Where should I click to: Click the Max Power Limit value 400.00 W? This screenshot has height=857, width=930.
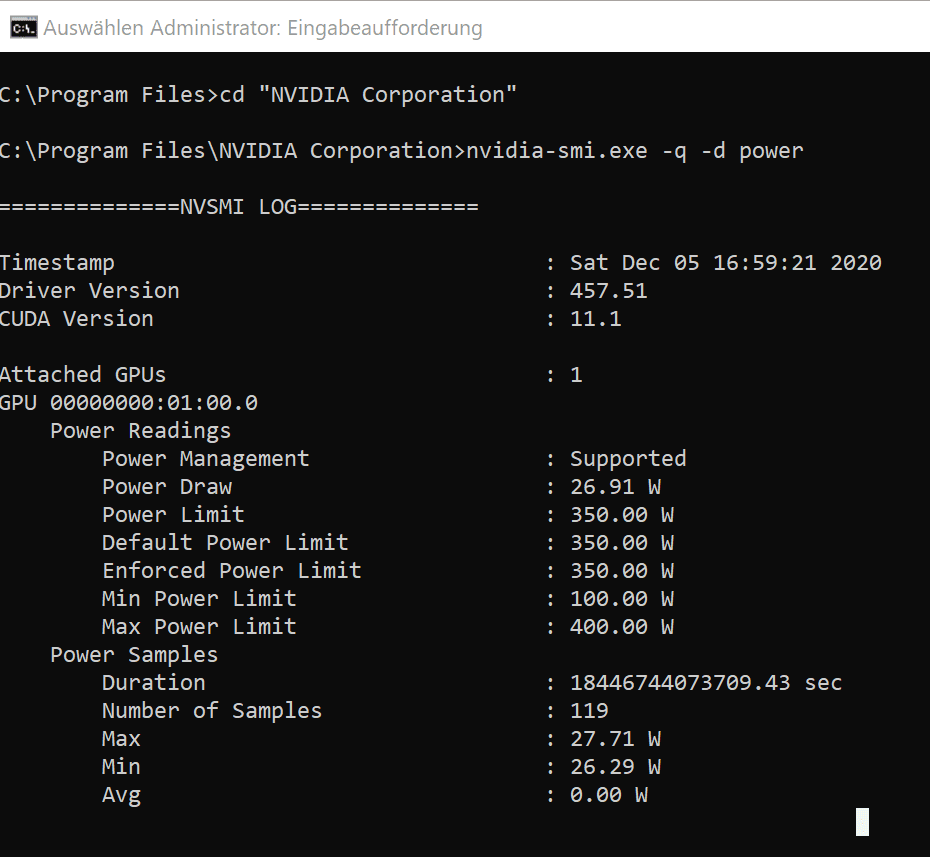pyautogui.click(x=622, y=627)
